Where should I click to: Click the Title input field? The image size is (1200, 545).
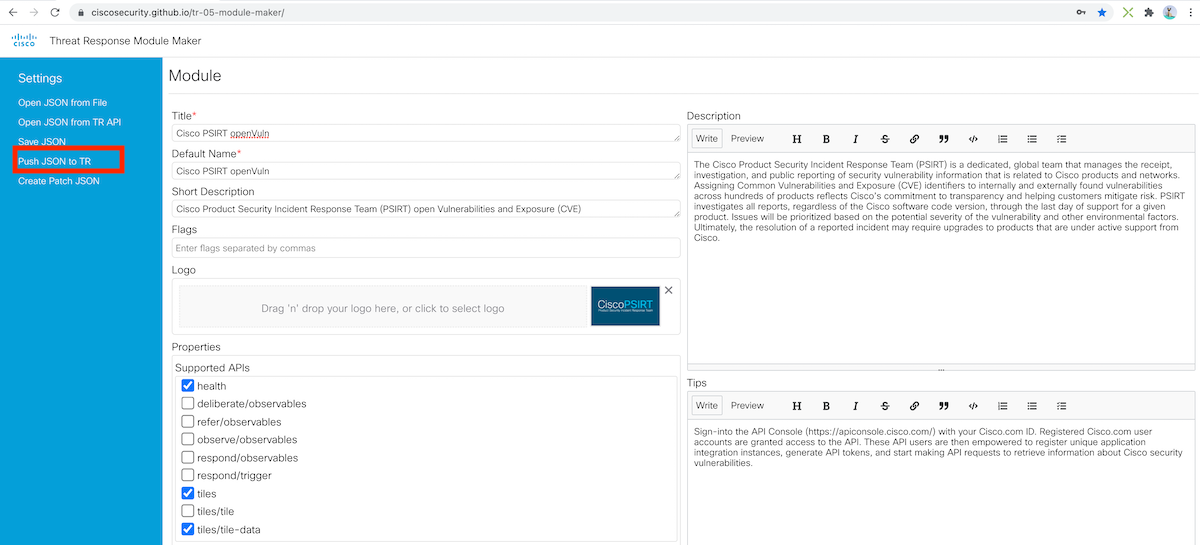pyautogui.click(x=426, y=133)
